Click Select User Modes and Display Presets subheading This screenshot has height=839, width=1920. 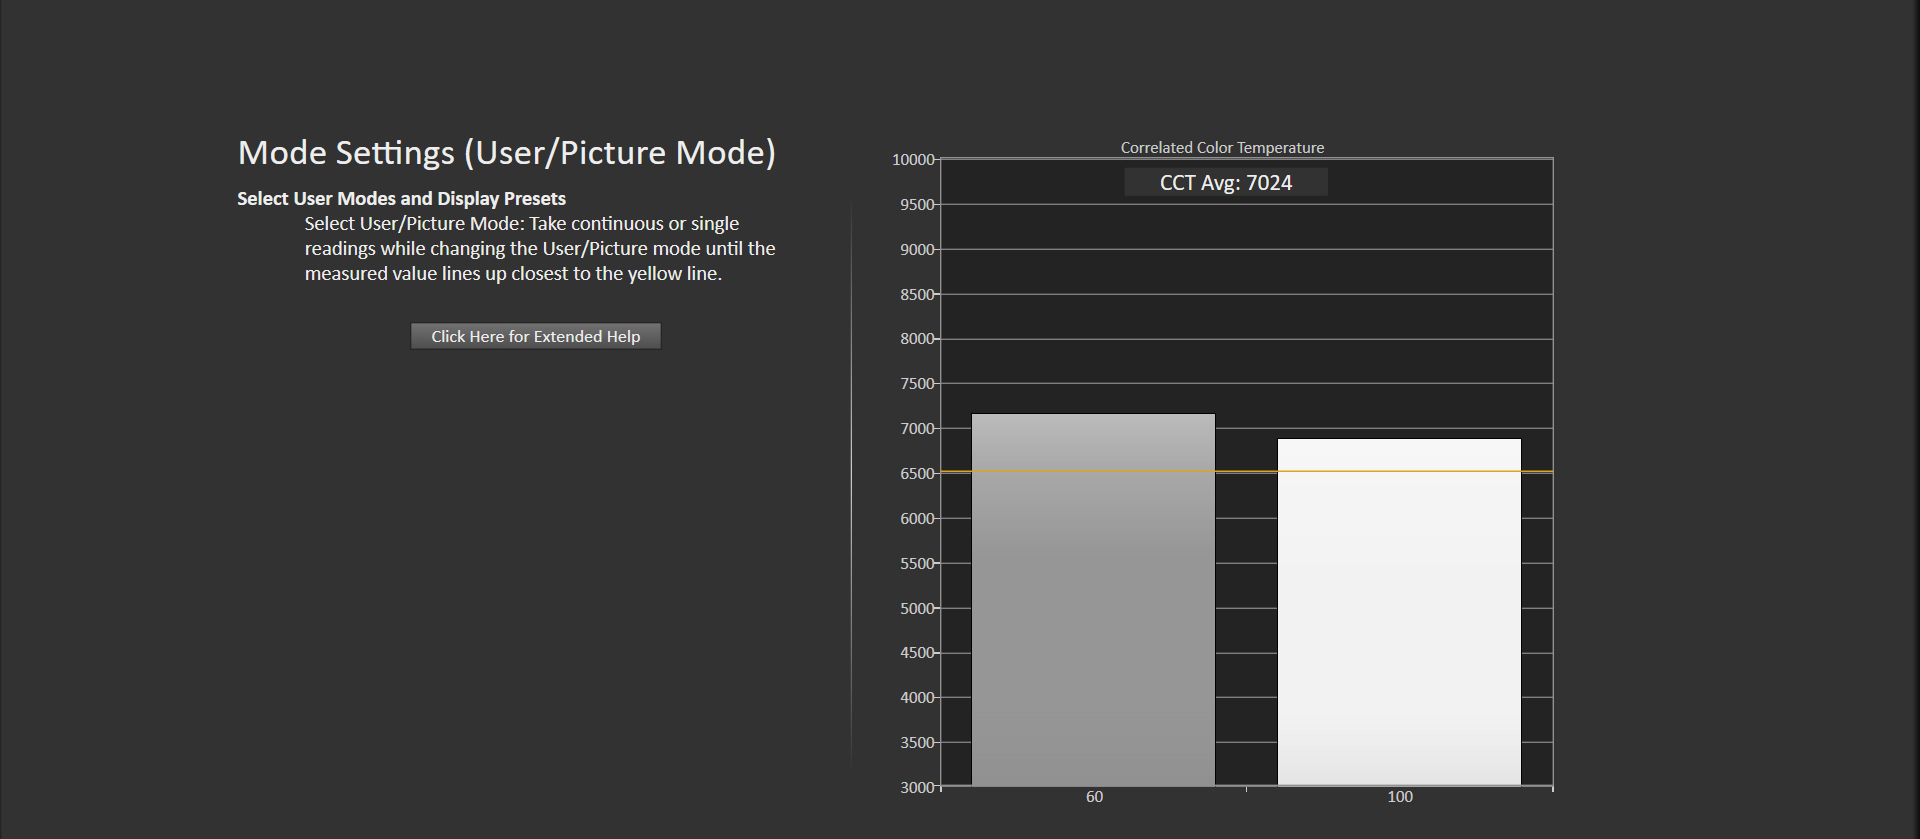pyautogui.click(x=401, y=199)
